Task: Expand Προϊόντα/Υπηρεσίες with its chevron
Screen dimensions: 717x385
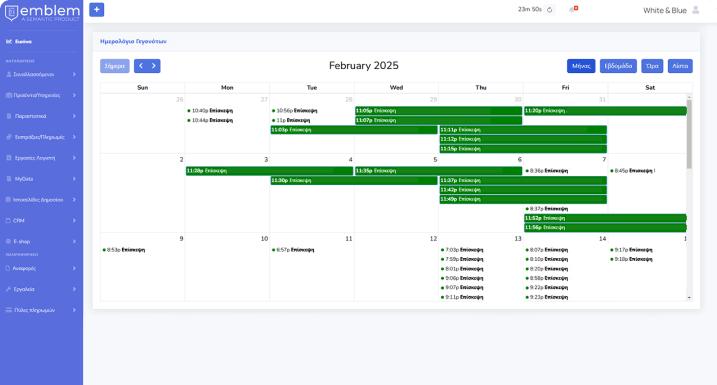Action: pyautogui.click(x=74, y=95)
